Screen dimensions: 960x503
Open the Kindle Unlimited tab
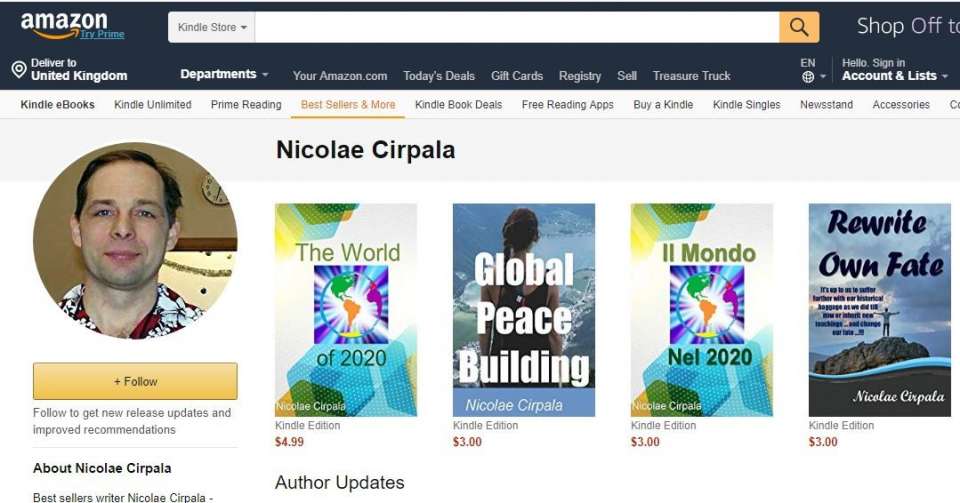pyautogui.click(x=152, y=105)
